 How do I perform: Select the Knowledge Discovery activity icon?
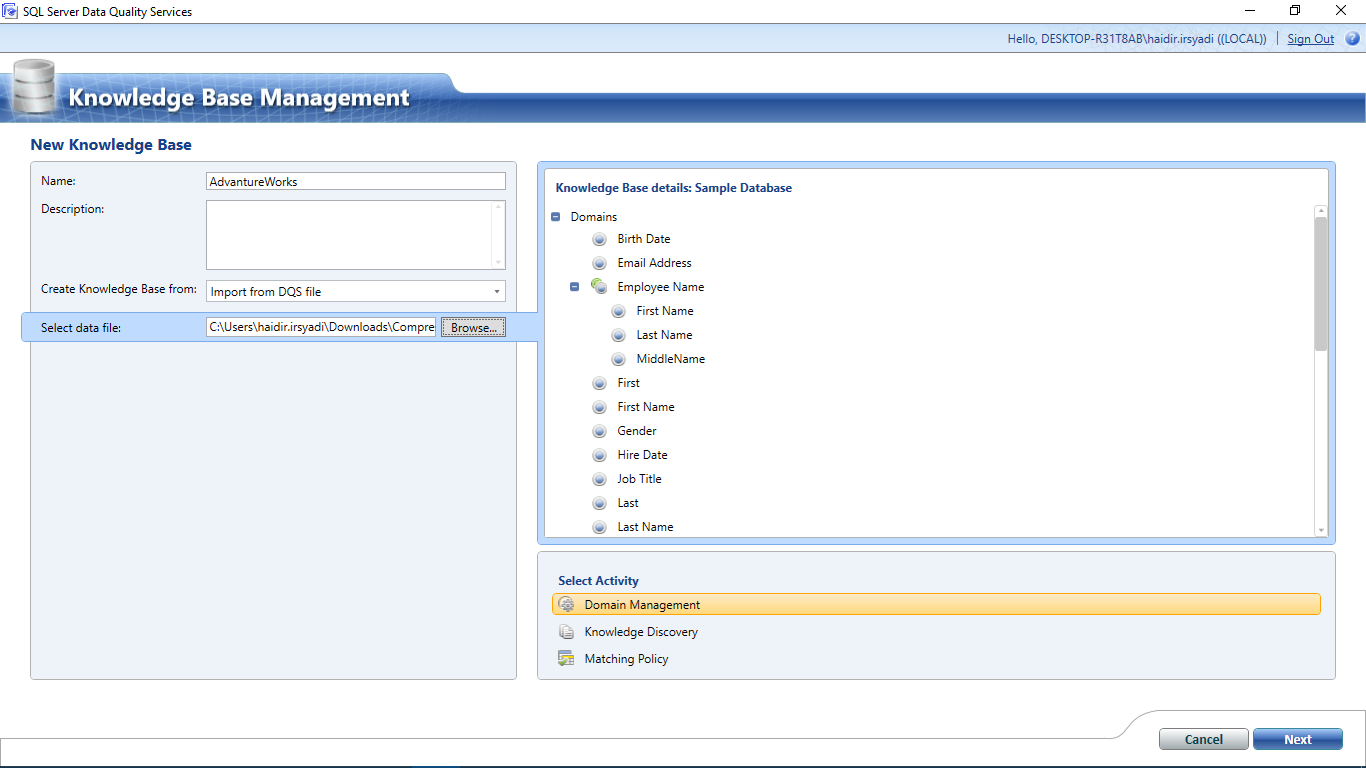pyautogui.click(x=567, y=631)
